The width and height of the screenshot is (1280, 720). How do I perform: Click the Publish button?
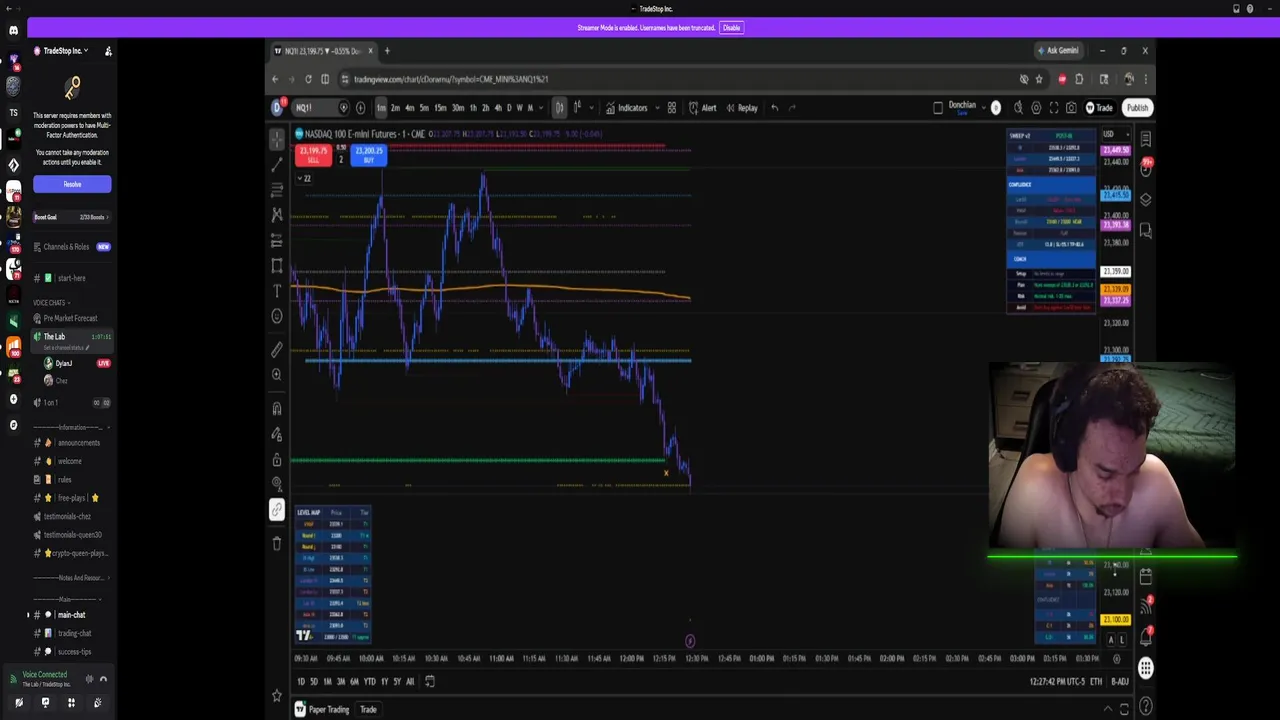point(1137,108)
